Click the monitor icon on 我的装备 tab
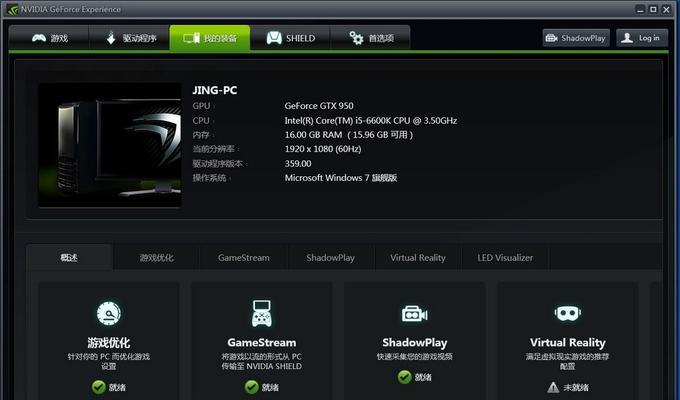Image resolution: width=680 pixels, height=400 pixels. point(191,38)
